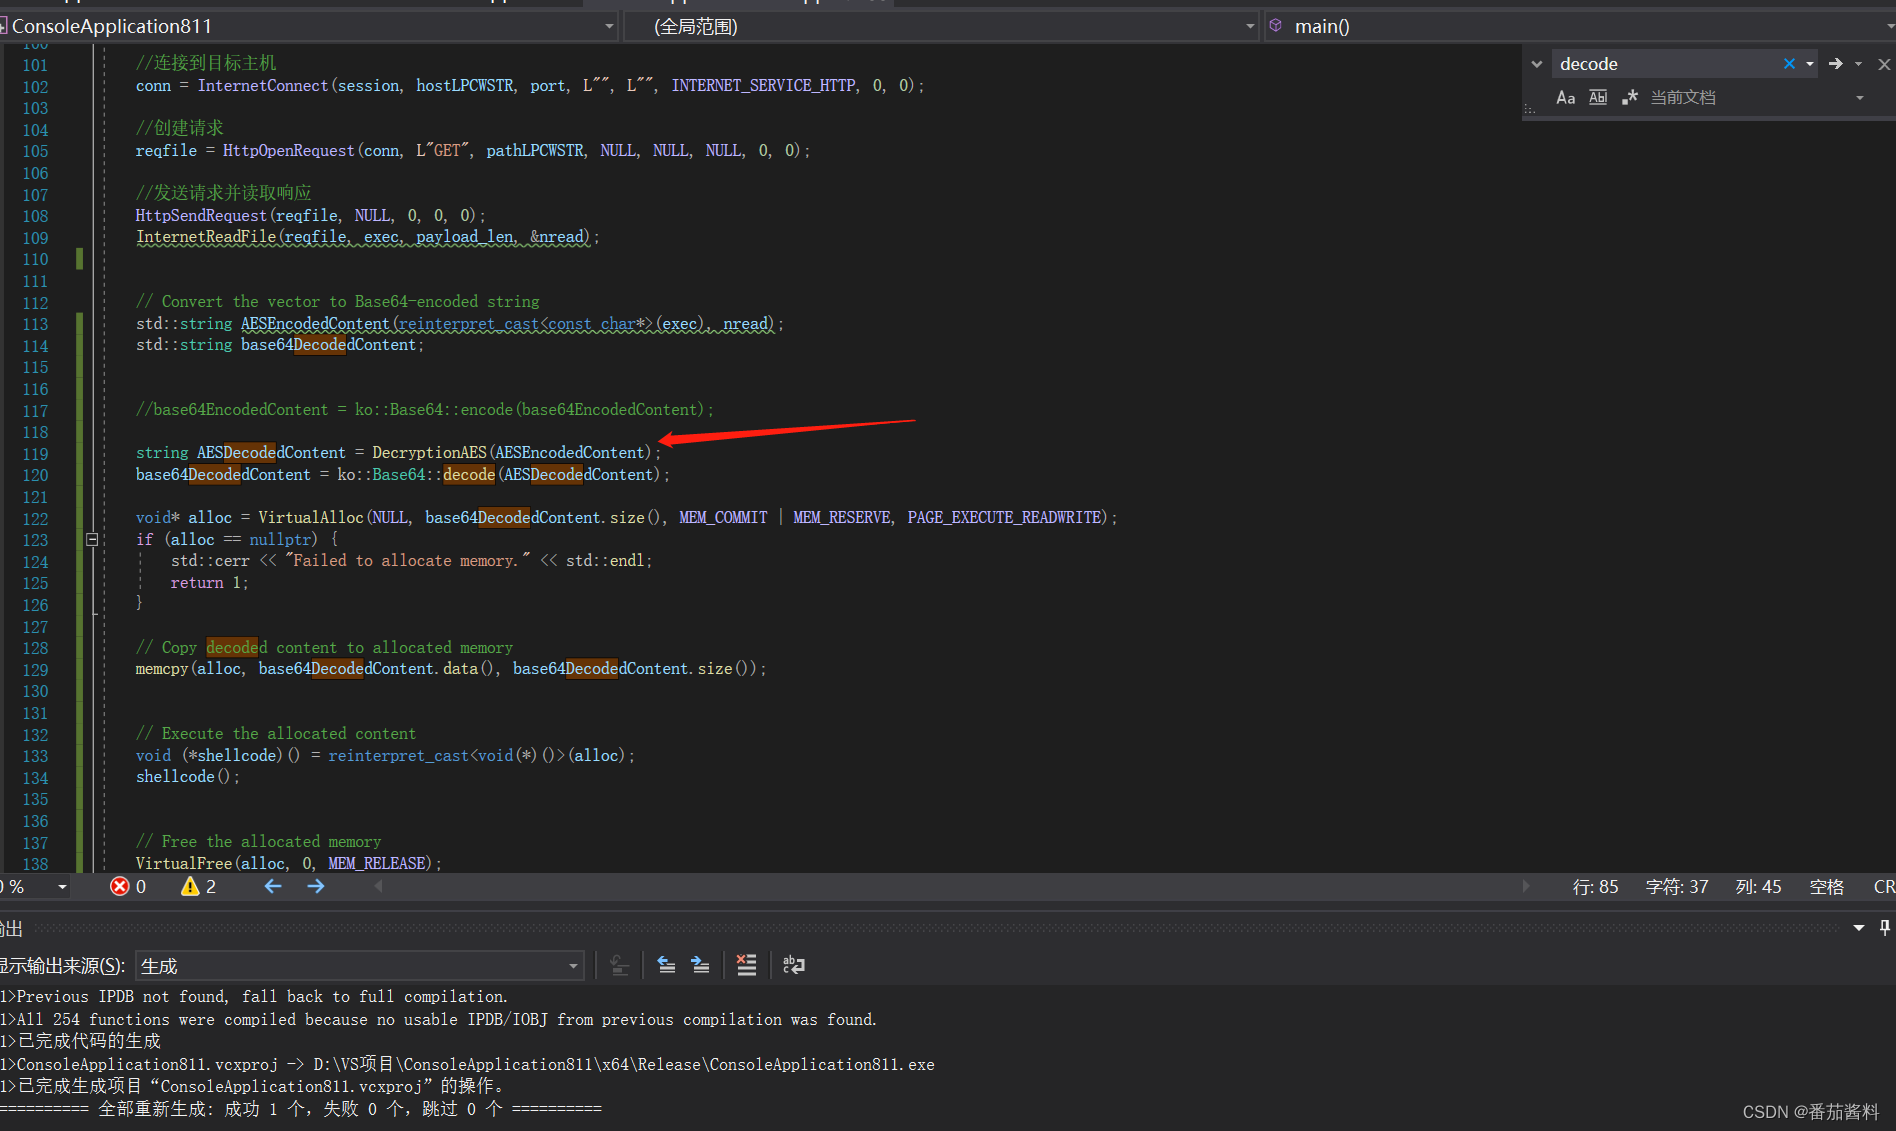This screenshot has width=1896, height=1131.
Task: Open the (全局范围) scope dropdown
Action: (x=941, y=26)
